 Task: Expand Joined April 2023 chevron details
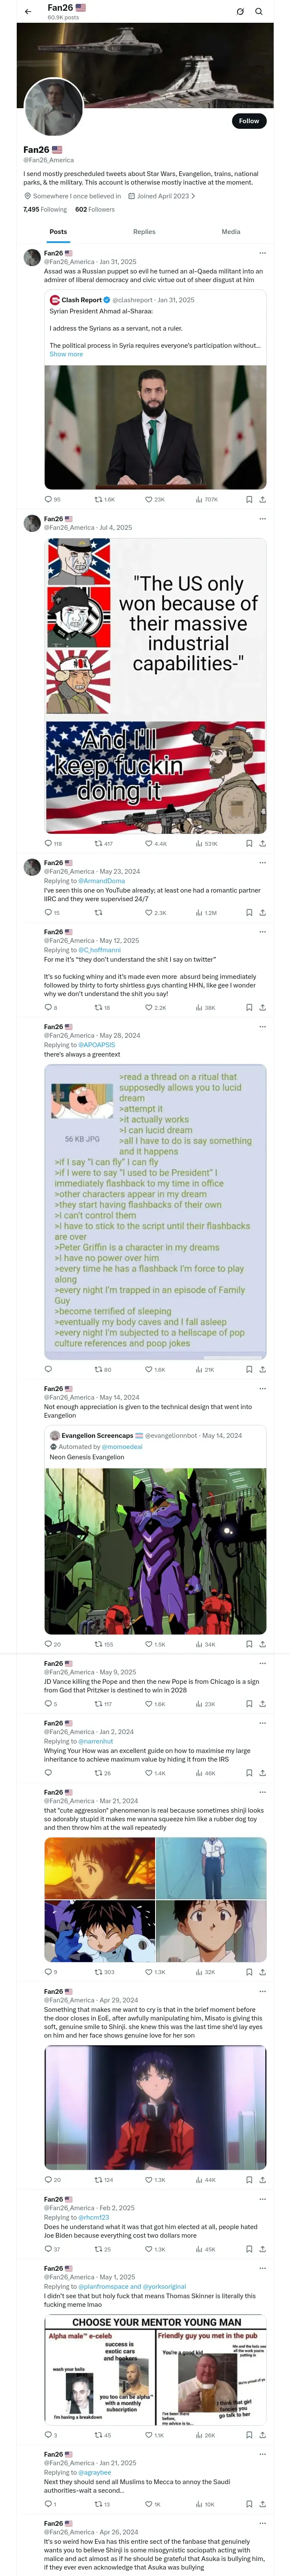193,196
